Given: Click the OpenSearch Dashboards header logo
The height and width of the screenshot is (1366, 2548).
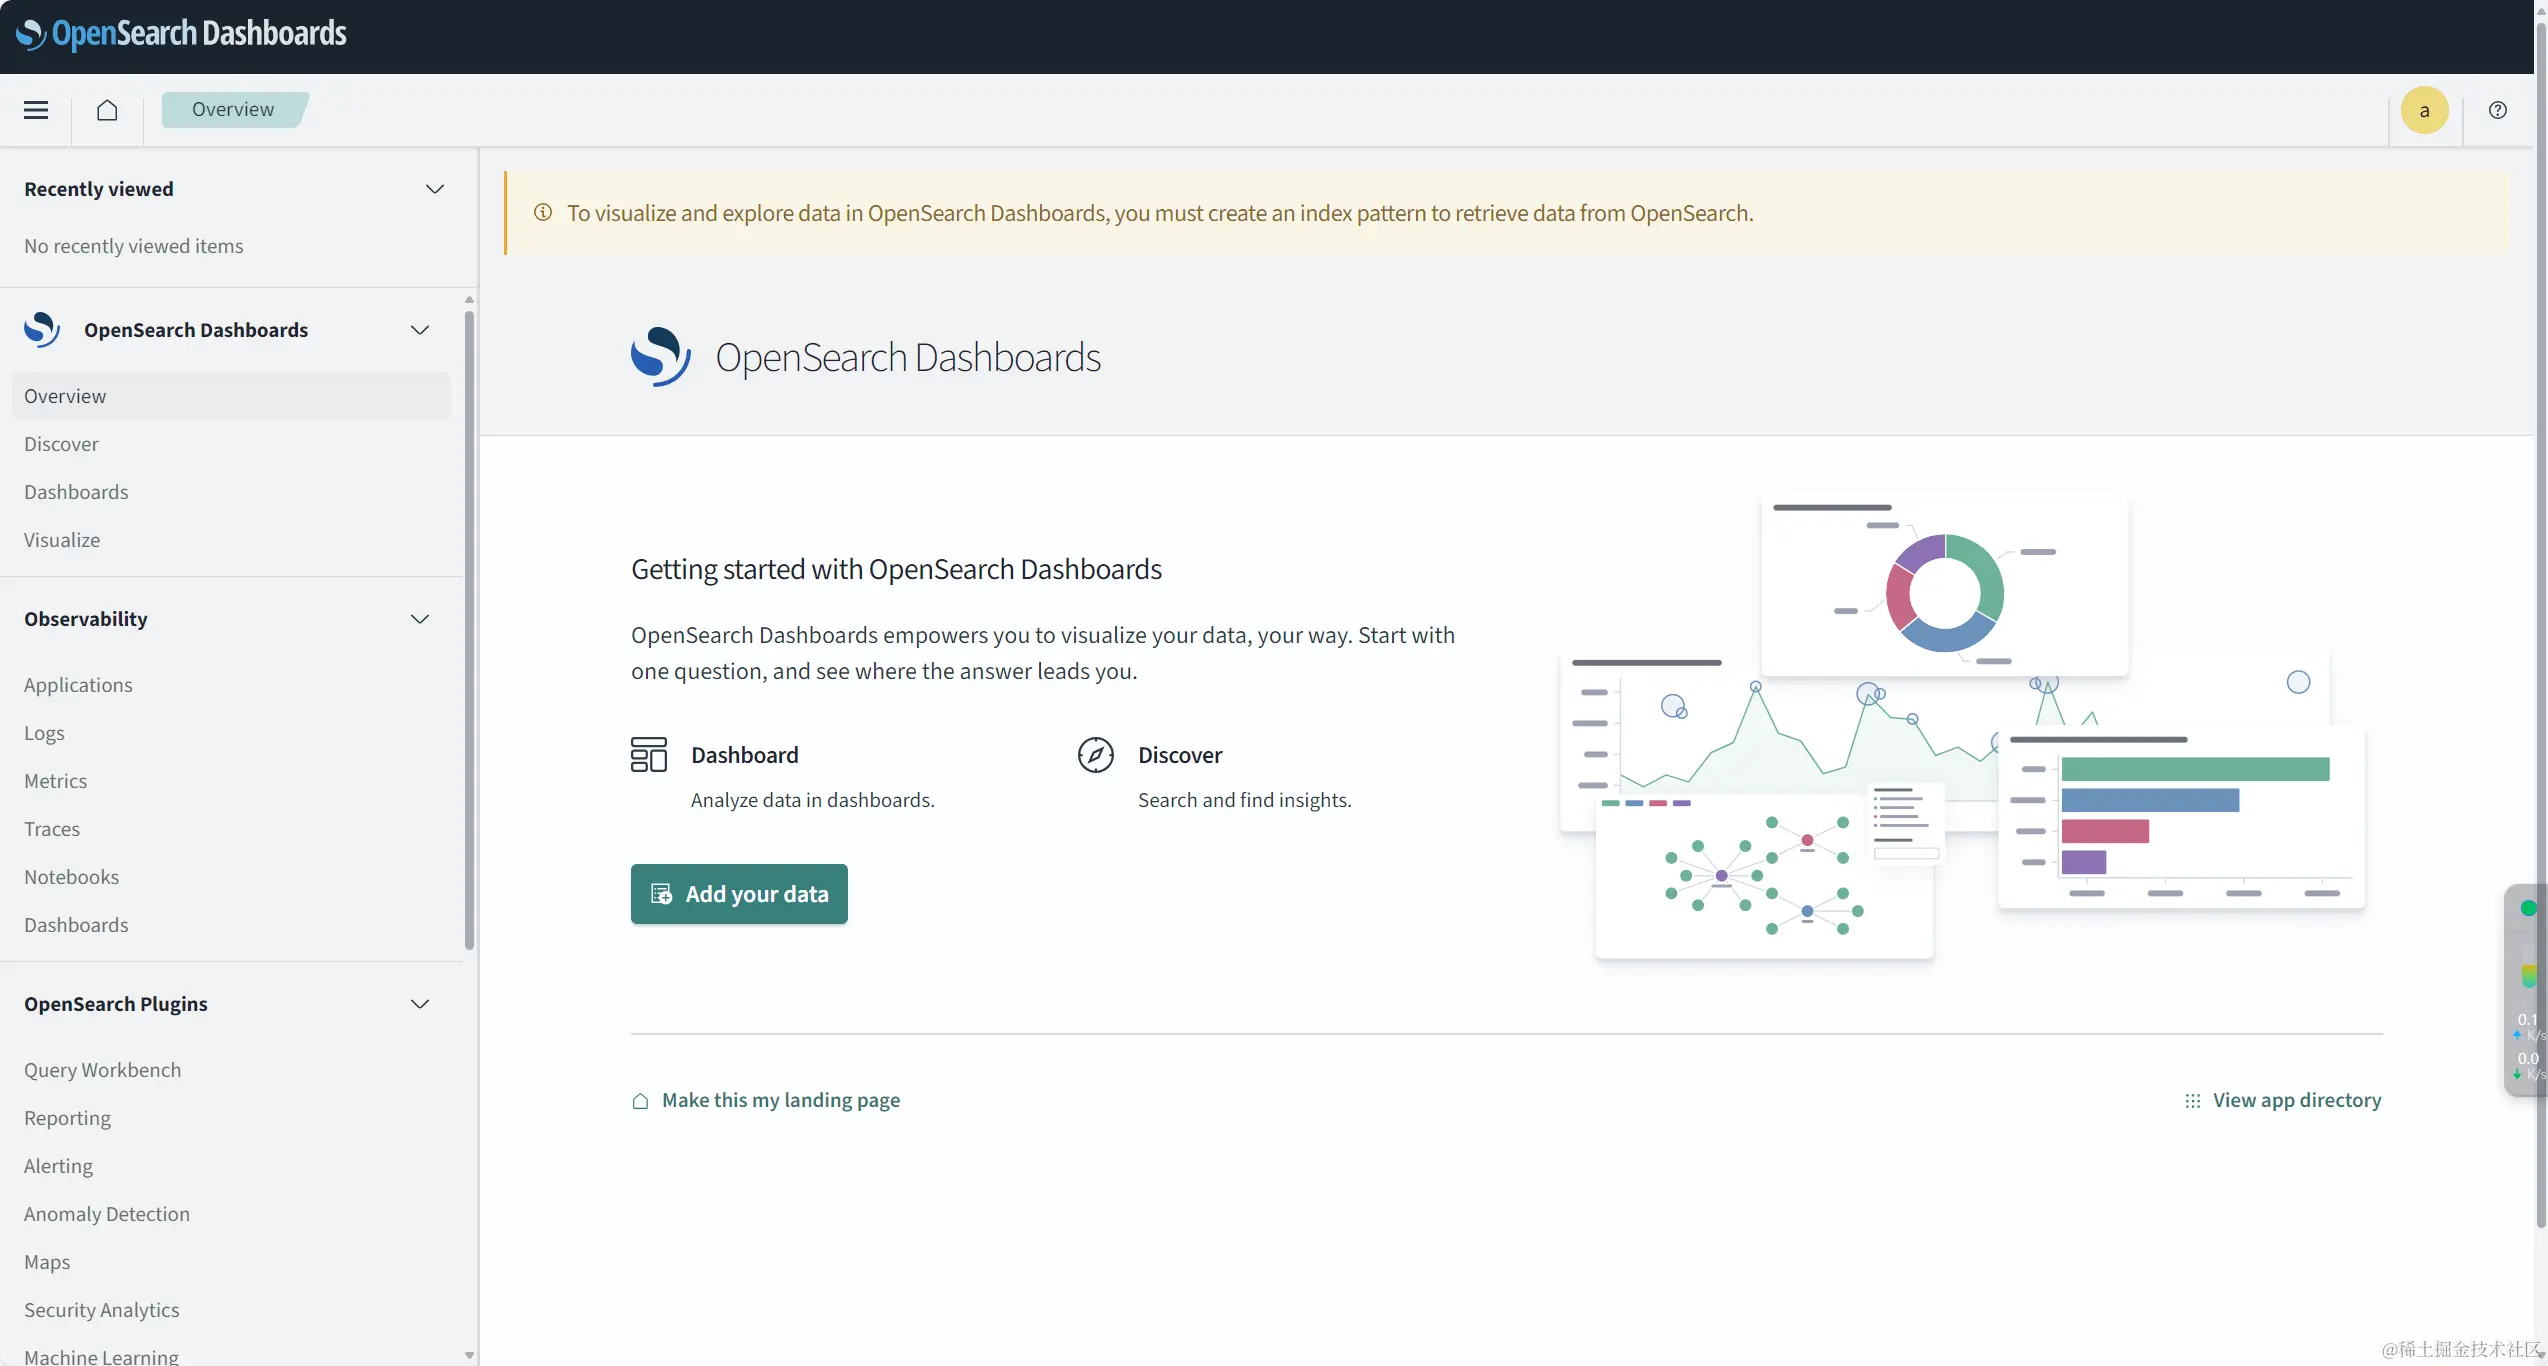Looking at the screenshot, I should point(181,34).
